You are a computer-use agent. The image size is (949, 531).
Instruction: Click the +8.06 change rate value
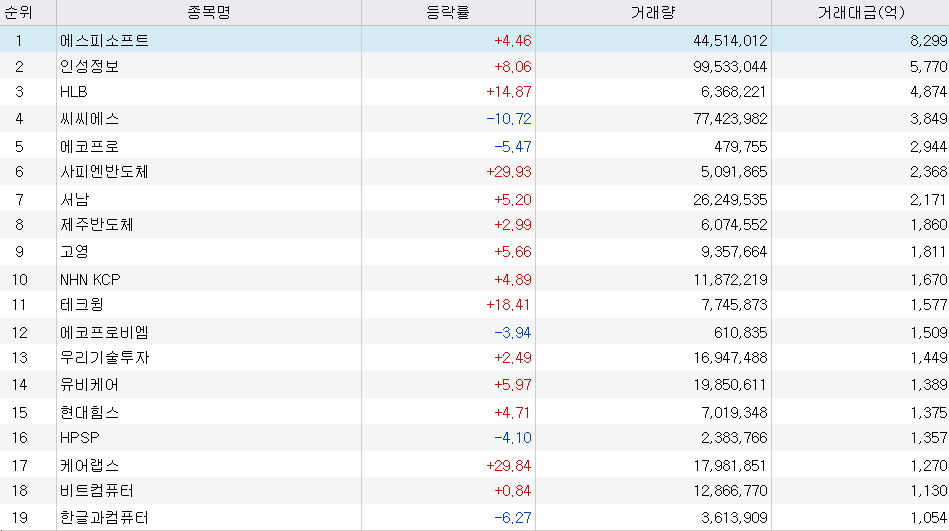coord(513,66)
